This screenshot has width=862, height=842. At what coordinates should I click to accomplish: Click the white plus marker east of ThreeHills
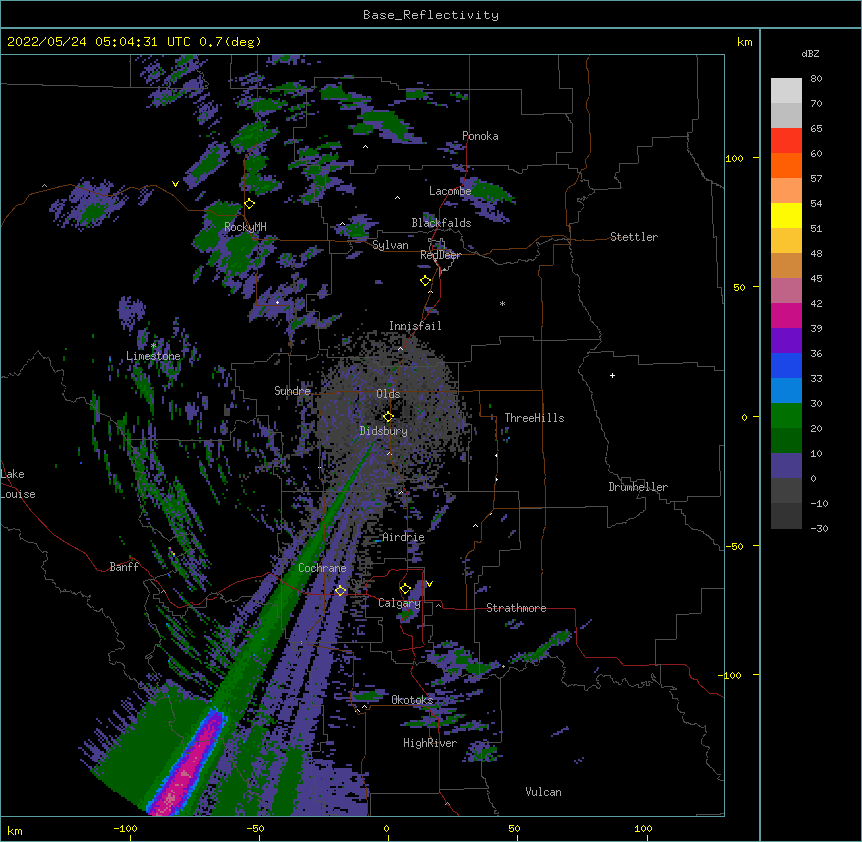click(x=612, y=375)
